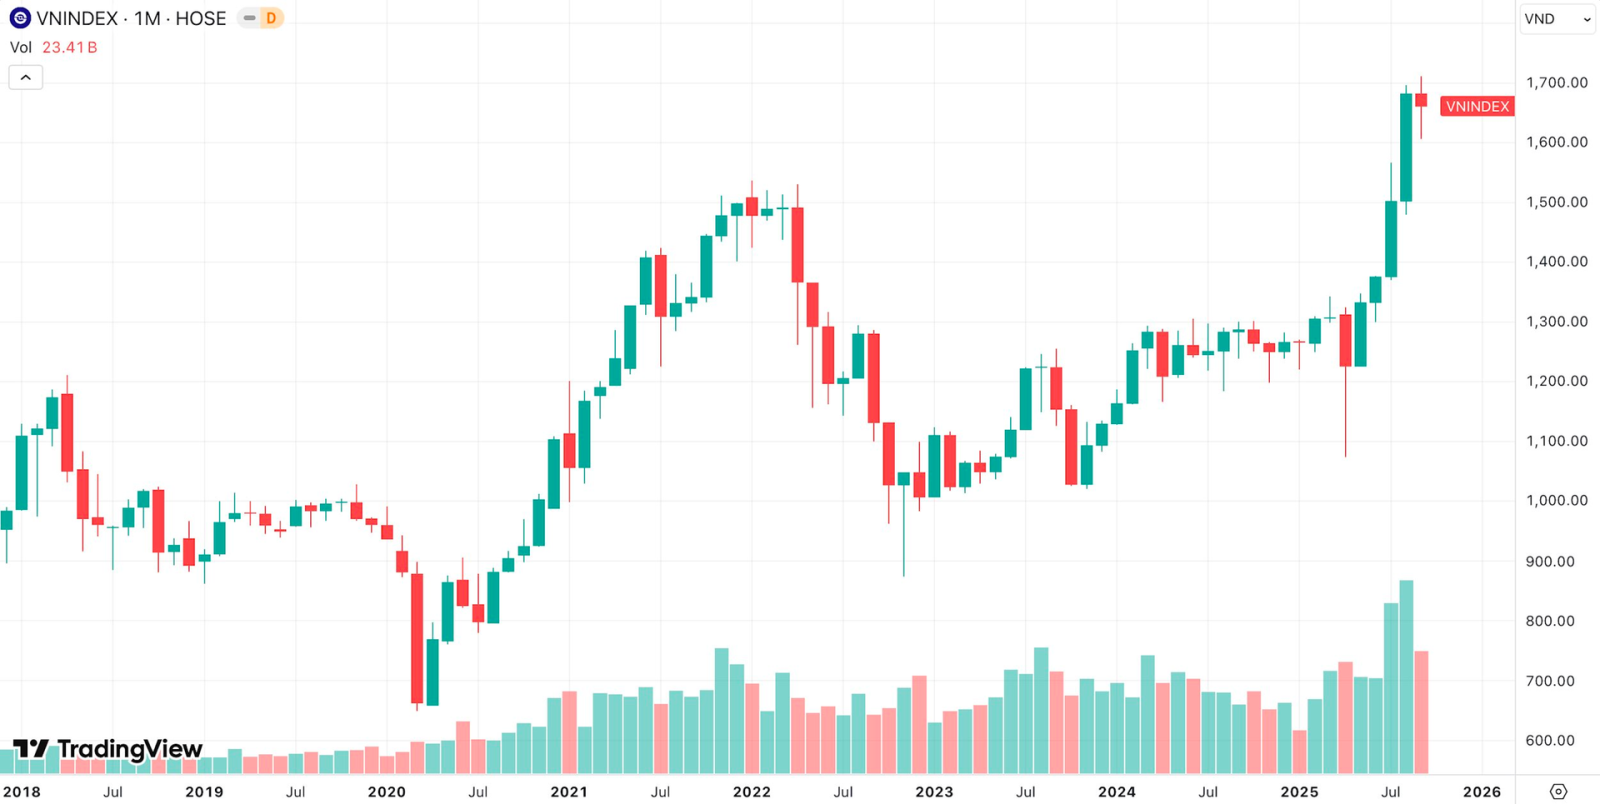Click the gray dash market status indicator

point(249,18)
